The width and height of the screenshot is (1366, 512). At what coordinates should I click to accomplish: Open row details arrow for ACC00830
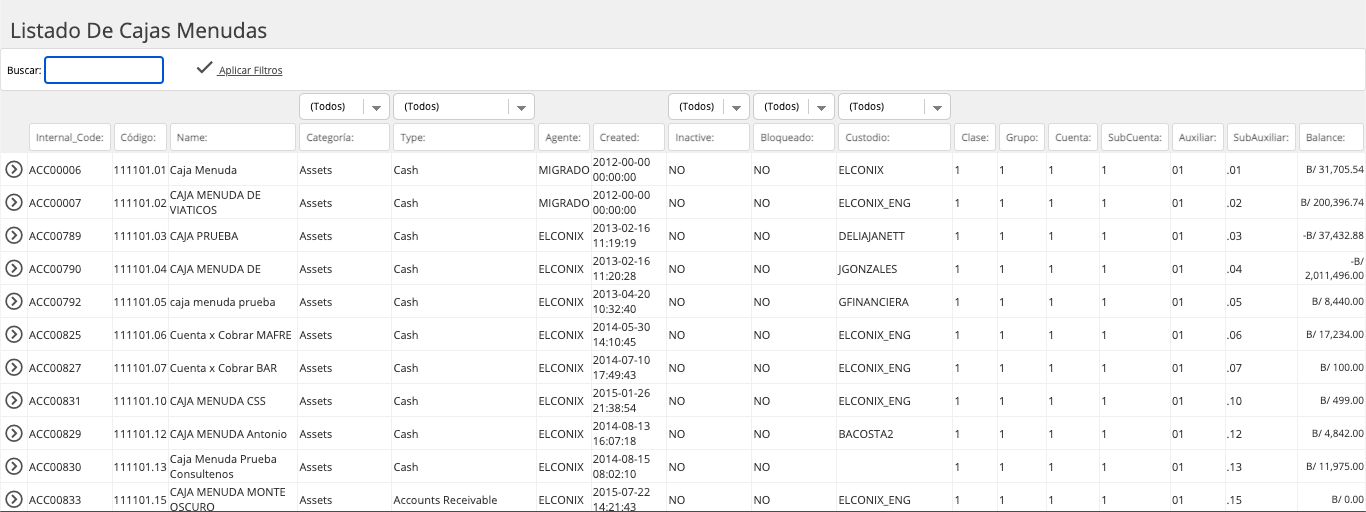point(14,467)
